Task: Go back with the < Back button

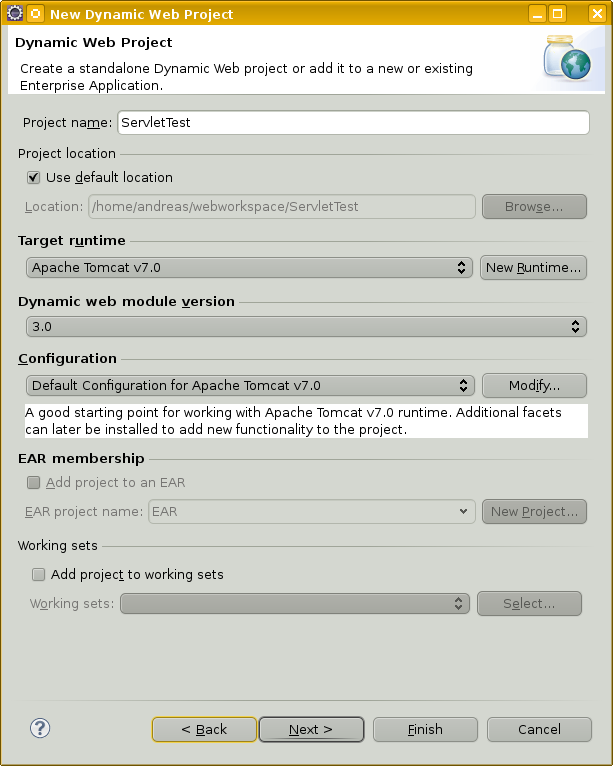Action: (204, 729)
